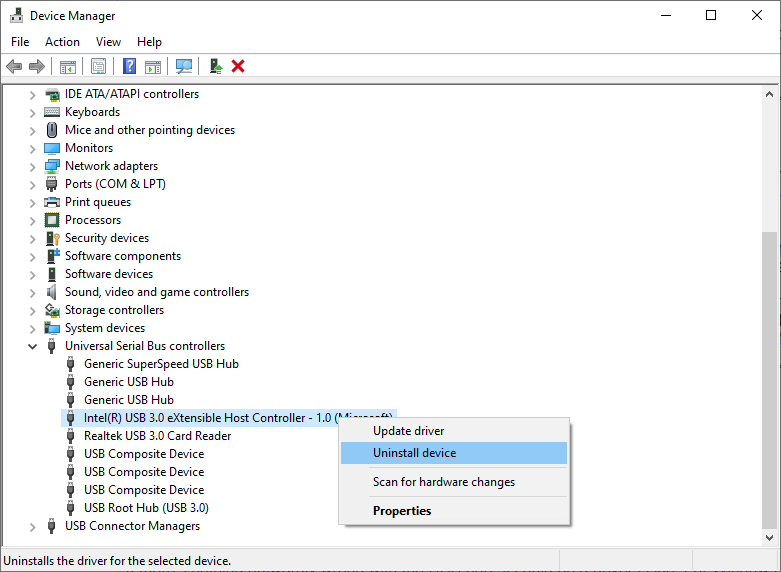Click the Update device driver toolbar icon

pos(214,66)
